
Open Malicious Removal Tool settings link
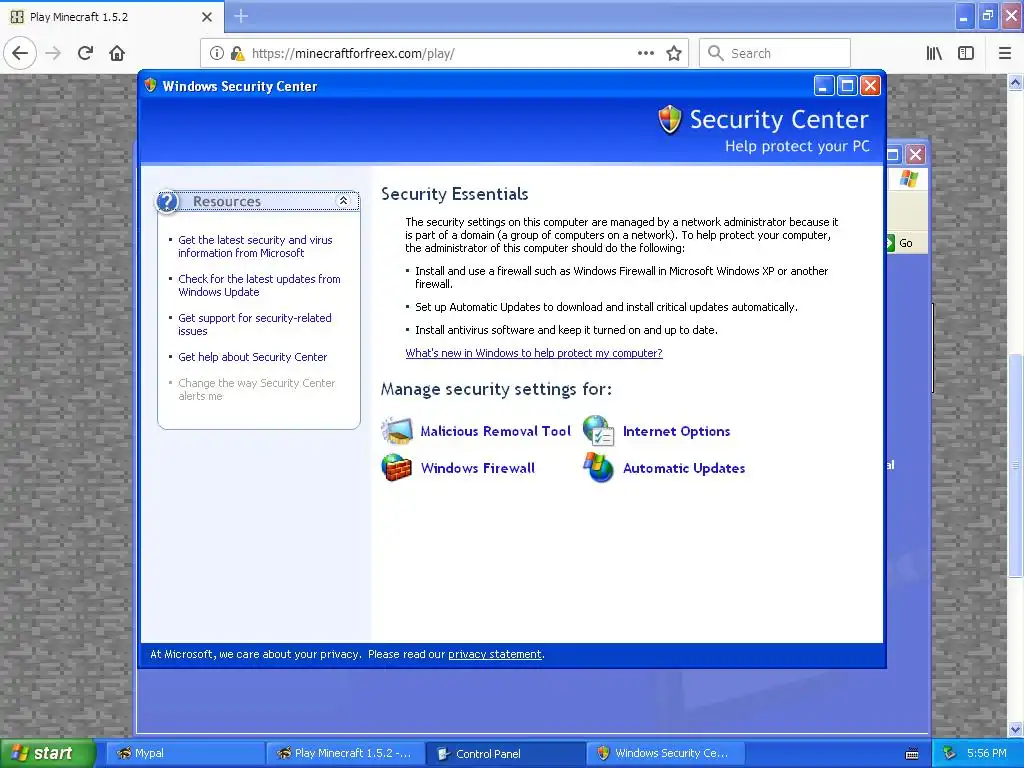tap(496, 431)
